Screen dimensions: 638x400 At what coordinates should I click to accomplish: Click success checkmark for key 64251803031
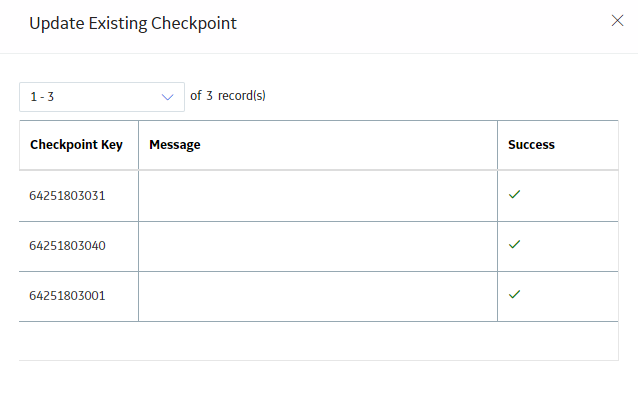pyautogui.click(x=514, y=195)
